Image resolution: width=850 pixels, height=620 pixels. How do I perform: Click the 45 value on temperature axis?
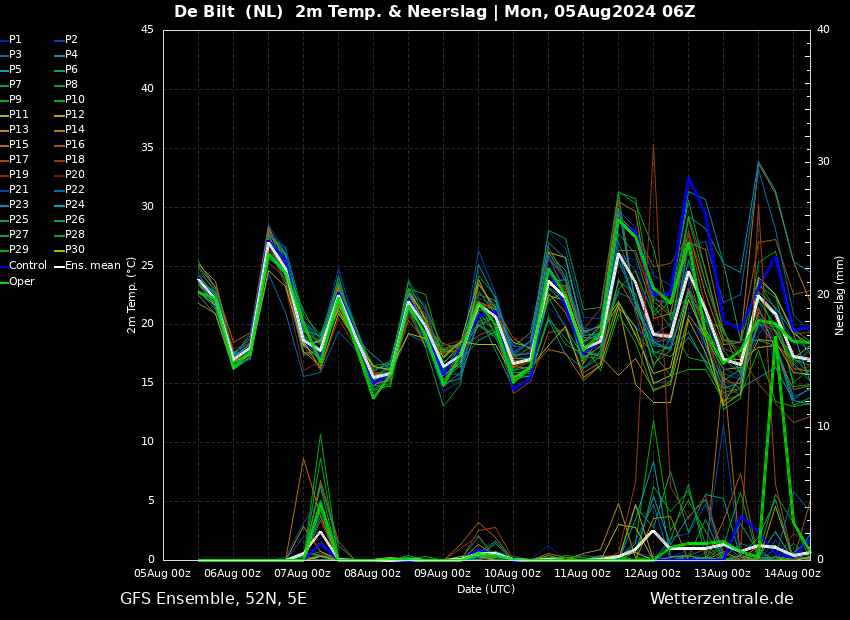click(x=147, y=30)
